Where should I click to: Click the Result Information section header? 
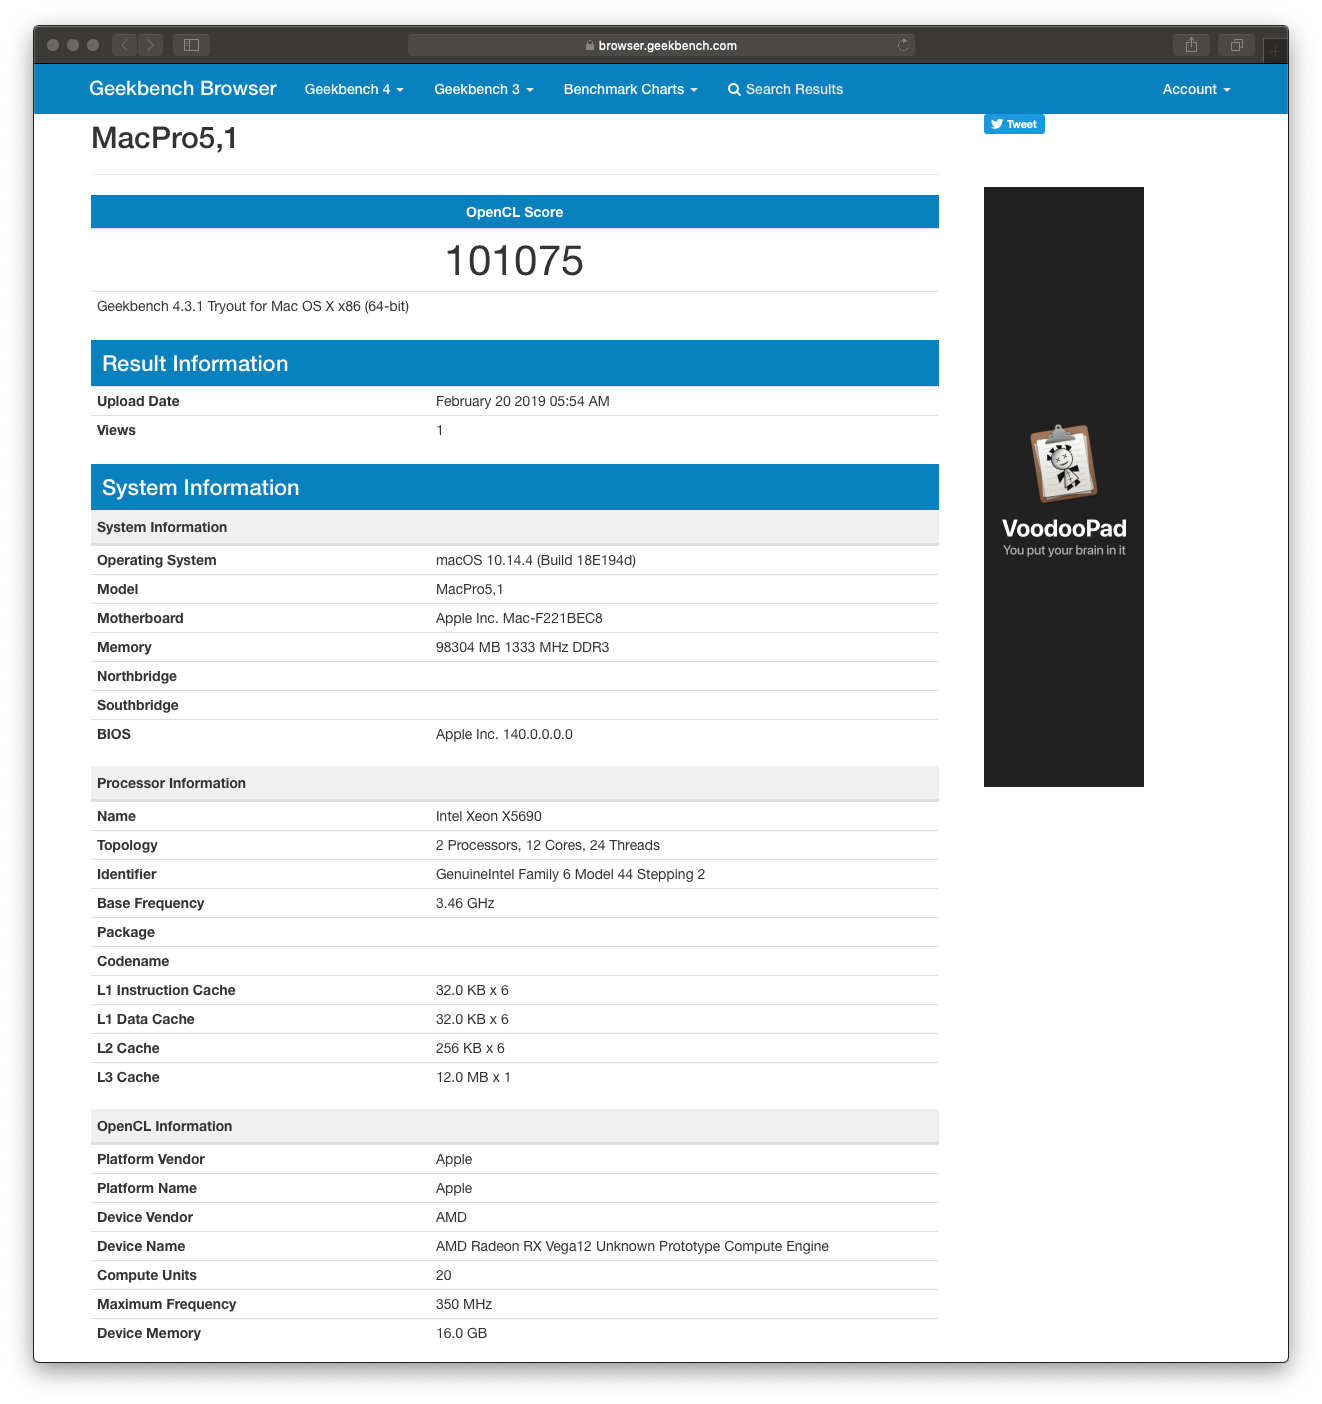515,363
